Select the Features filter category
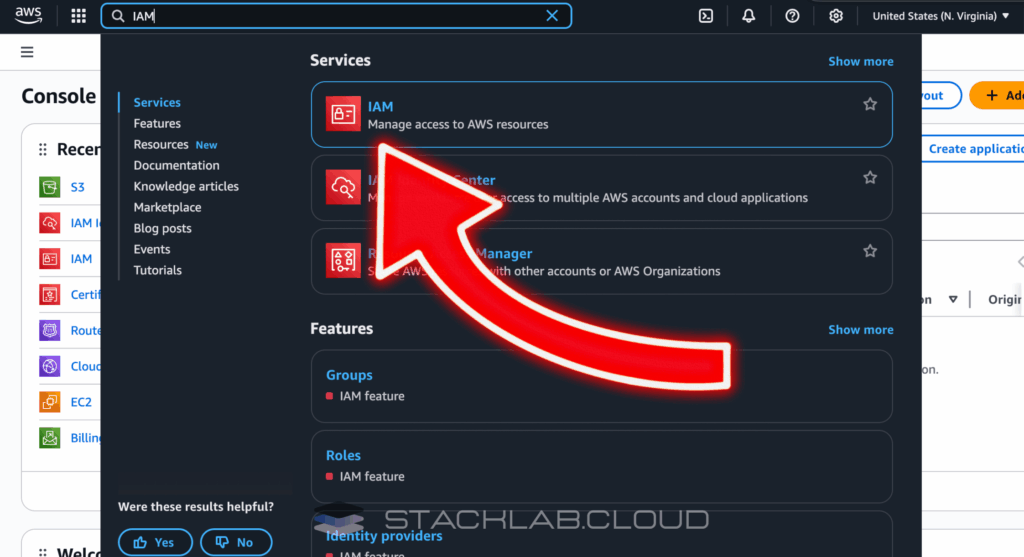Screen dimensions: 1024x557 (x=157, y=123)
